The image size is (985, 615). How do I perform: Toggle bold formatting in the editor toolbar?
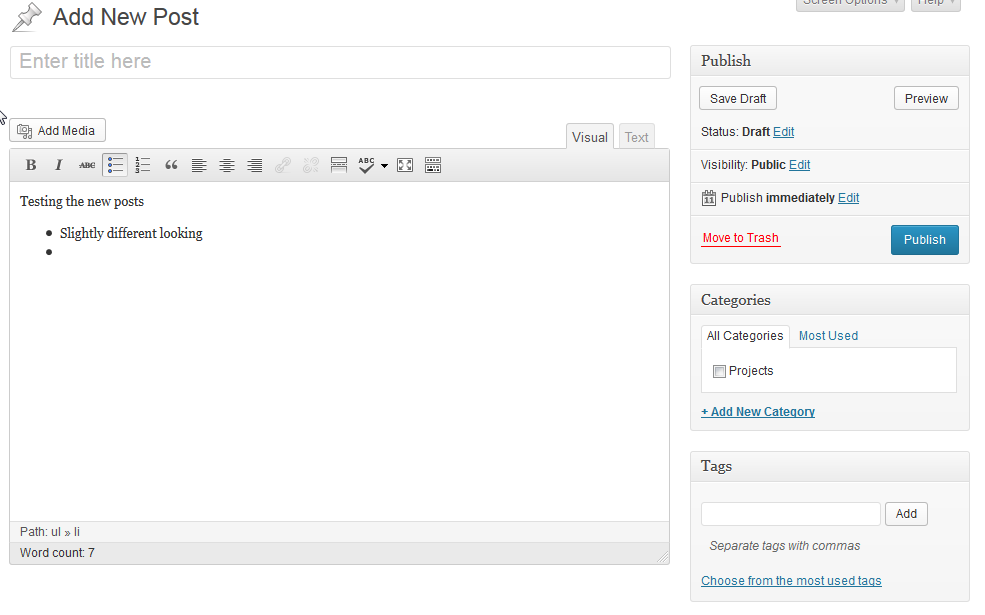click(x=31, y=165)
